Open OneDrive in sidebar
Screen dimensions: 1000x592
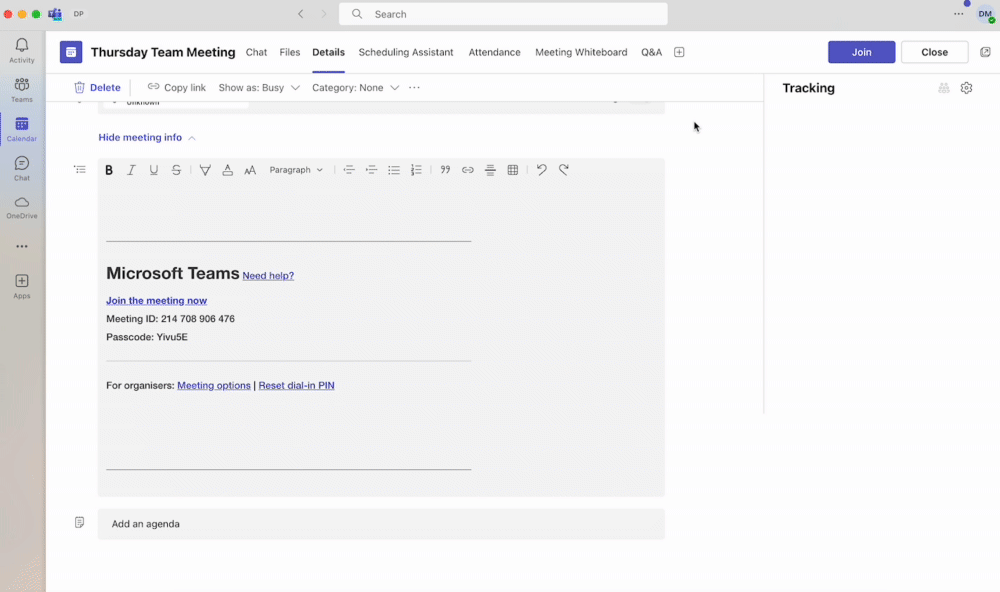[x=22, y=208]
